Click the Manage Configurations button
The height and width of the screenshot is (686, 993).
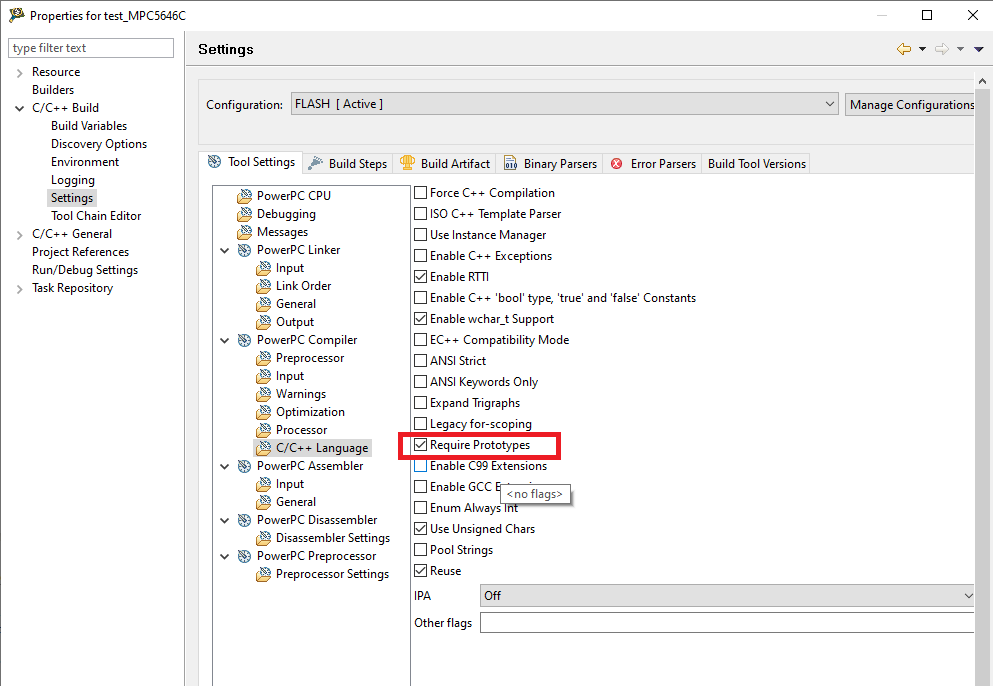click(x=911, y=104)
